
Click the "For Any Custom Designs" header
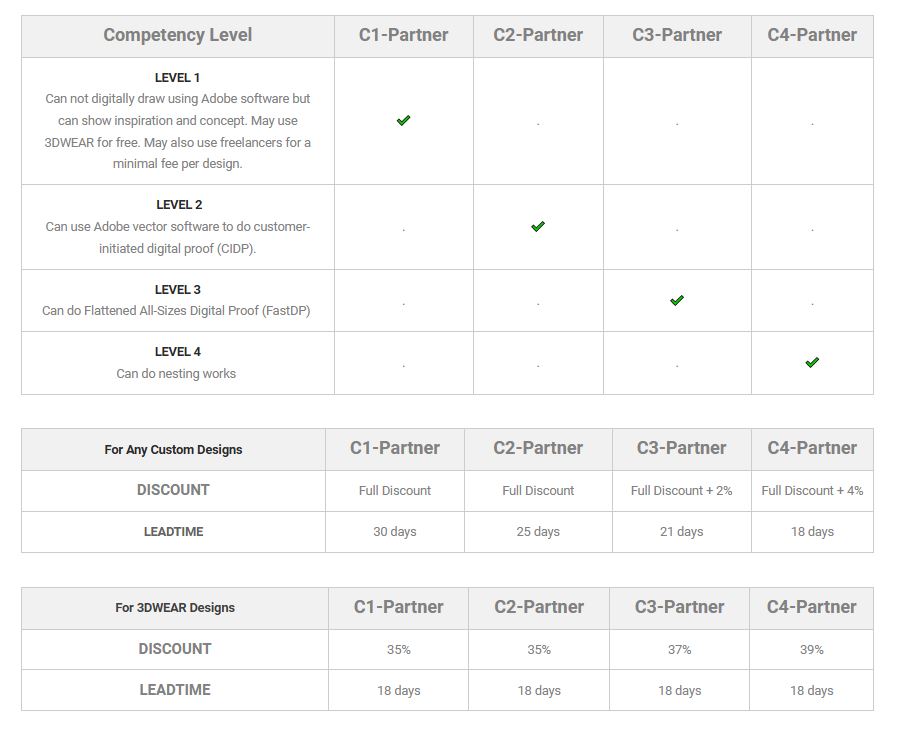pos(173,450)
